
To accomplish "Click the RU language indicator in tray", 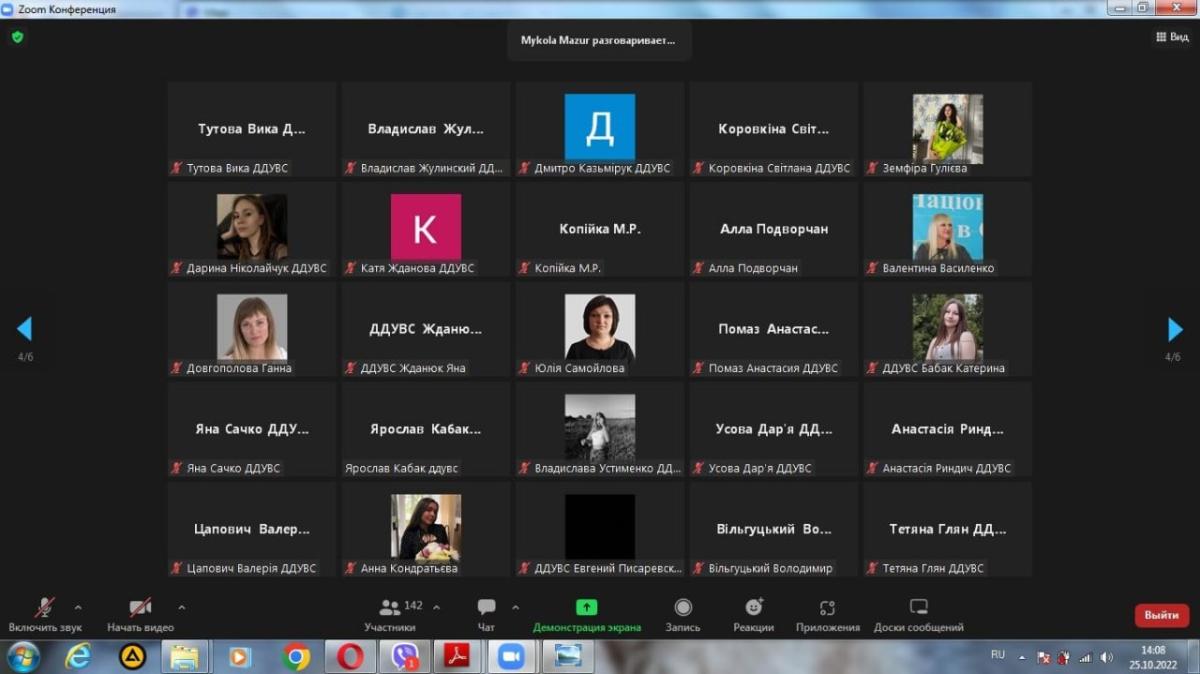I will [x=997, y=655].
